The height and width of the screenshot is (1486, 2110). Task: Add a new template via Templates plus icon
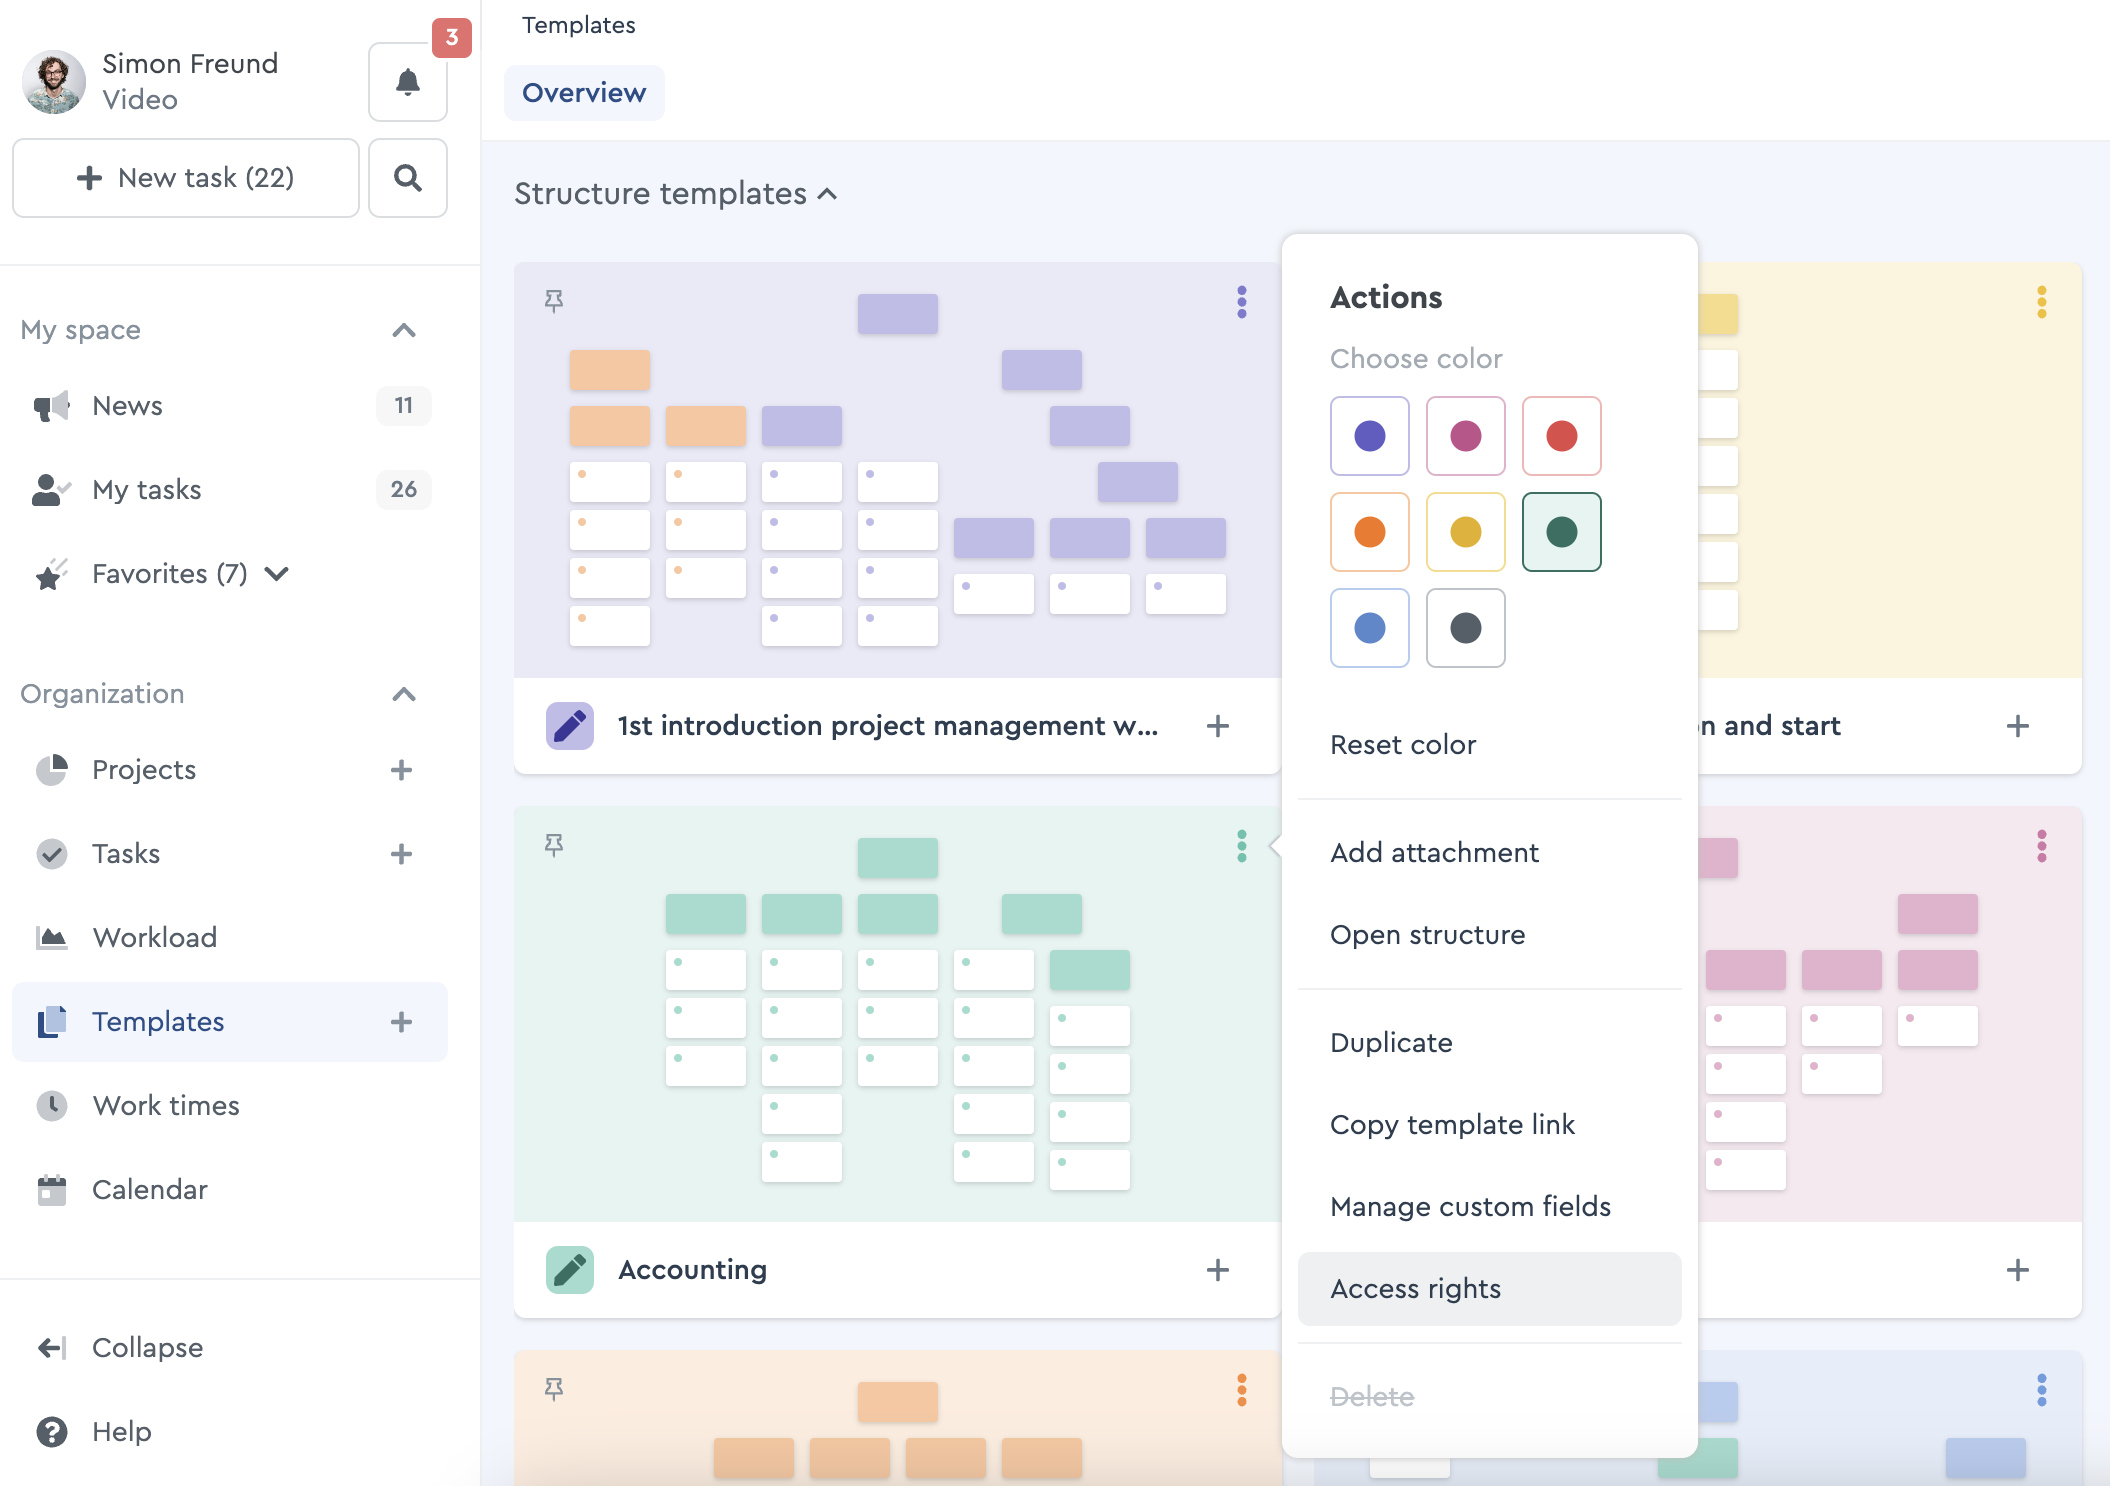(401, 1022)
